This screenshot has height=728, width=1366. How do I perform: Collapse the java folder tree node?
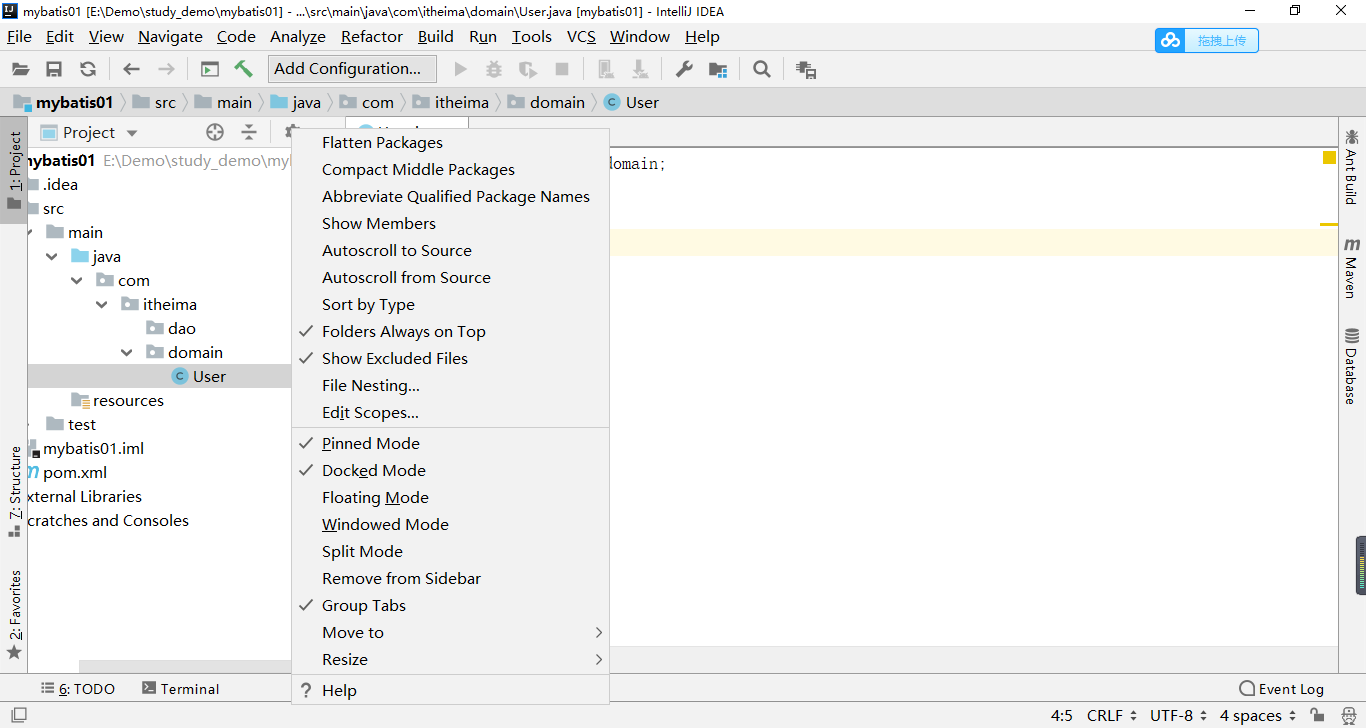click(52, 256)
